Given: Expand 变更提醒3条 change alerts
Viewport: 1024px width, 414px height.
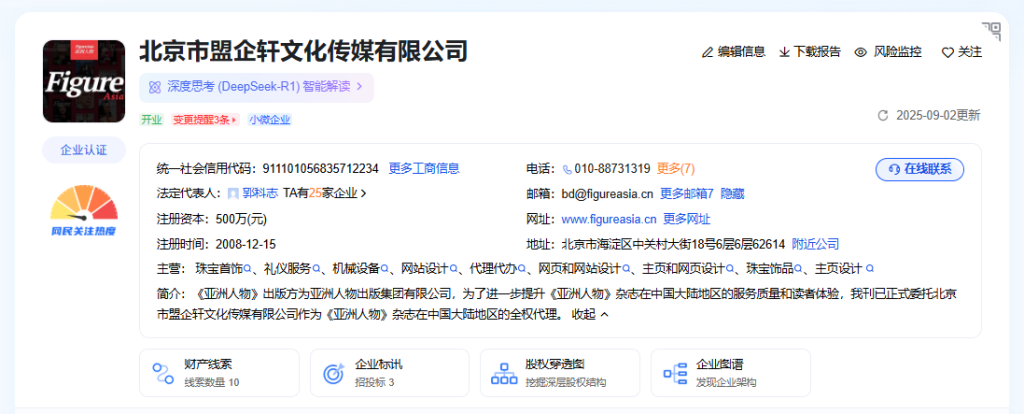Looking at the screenshot, I should (x=205, y=120).
